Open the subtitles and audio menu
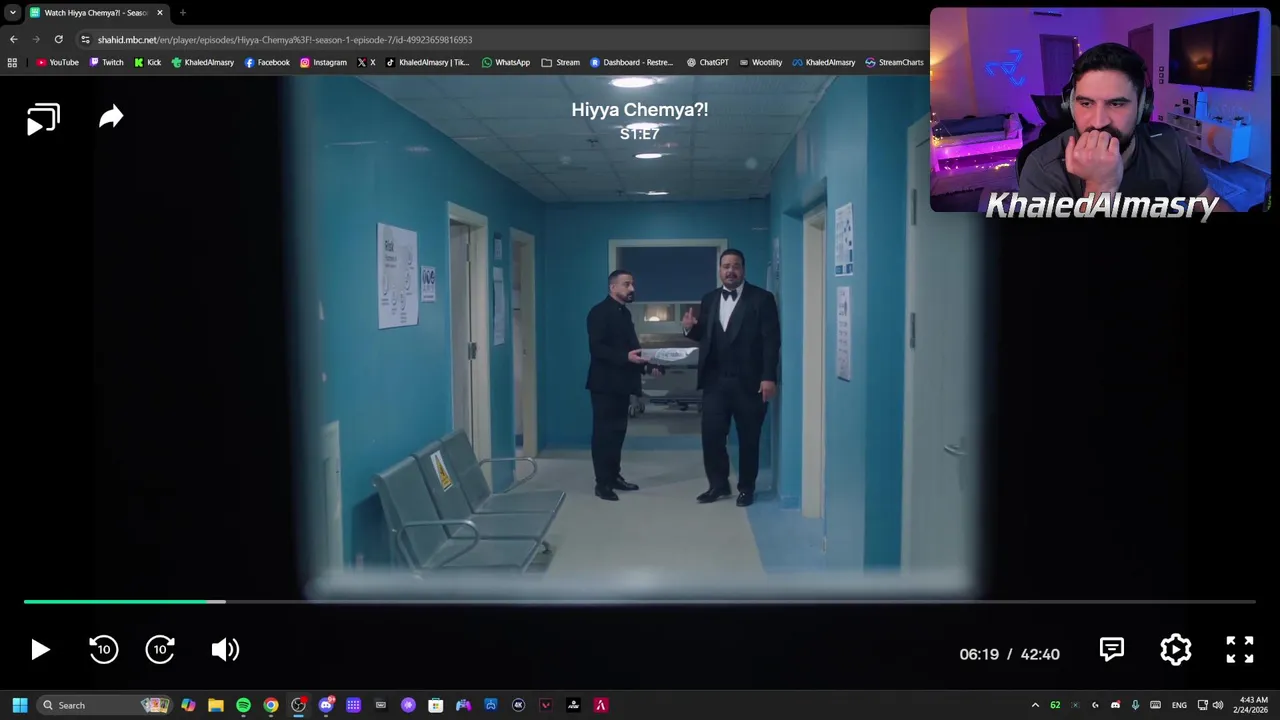 pyautogui.click(x=1112, y=650)
